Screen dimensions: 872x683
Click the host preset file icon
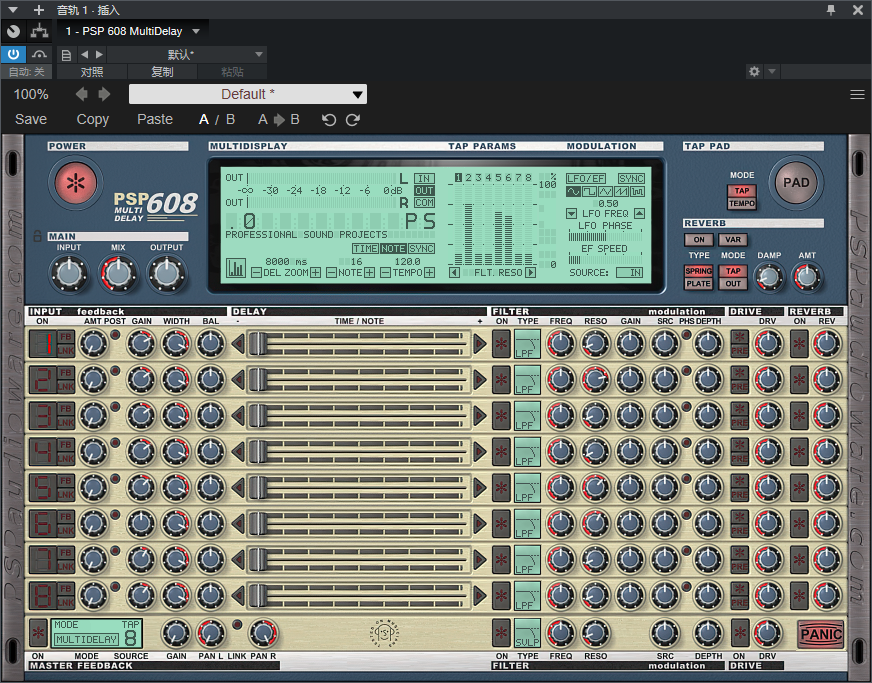coord(66,55)
